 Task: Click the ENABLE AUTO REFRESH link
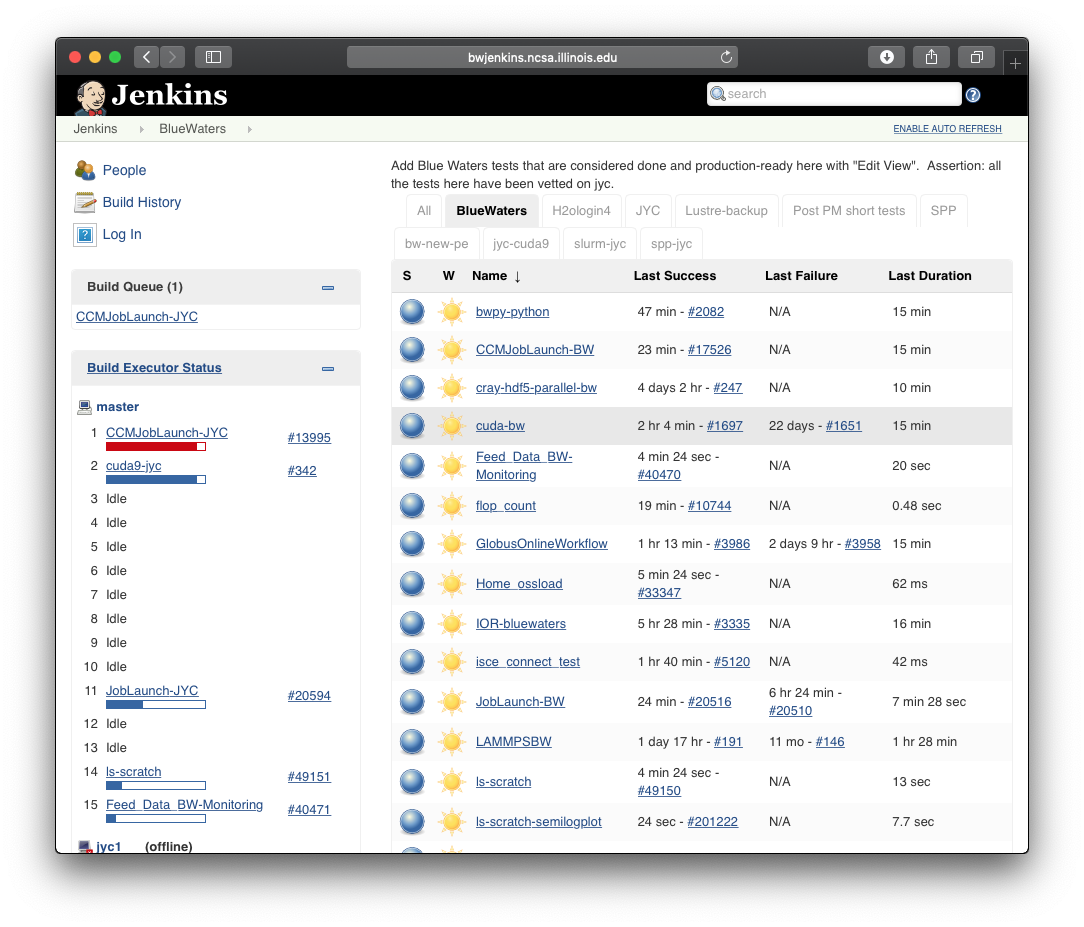[947, 129]
